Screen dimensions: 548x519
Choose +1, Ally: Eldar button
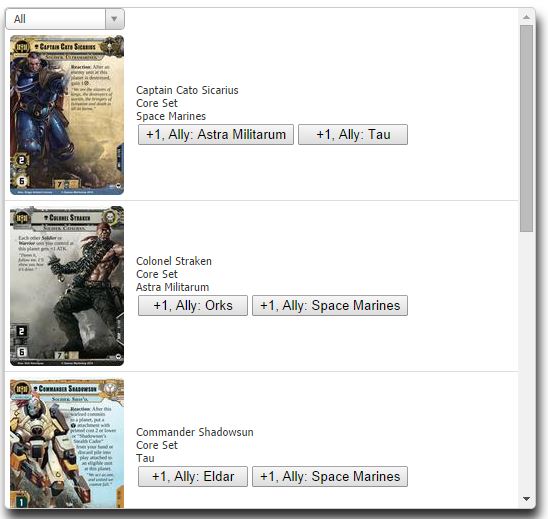(x=193, y=476)
